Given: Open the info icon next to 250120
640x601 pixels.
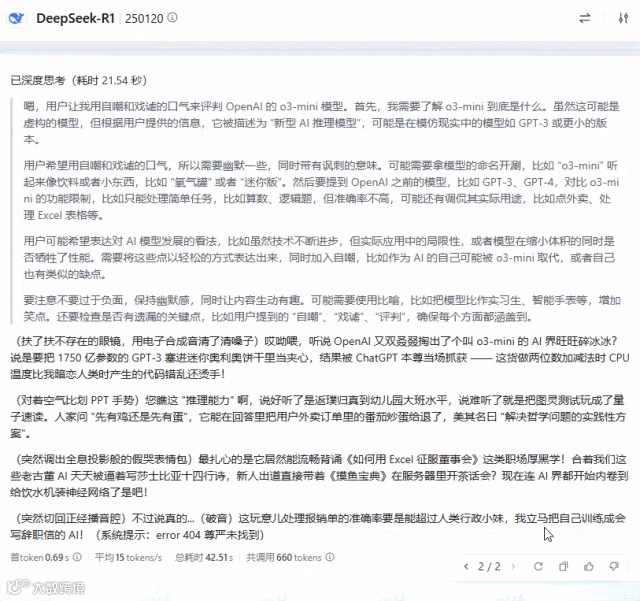Looking at the screenshot, I should [x=173, y=18].
